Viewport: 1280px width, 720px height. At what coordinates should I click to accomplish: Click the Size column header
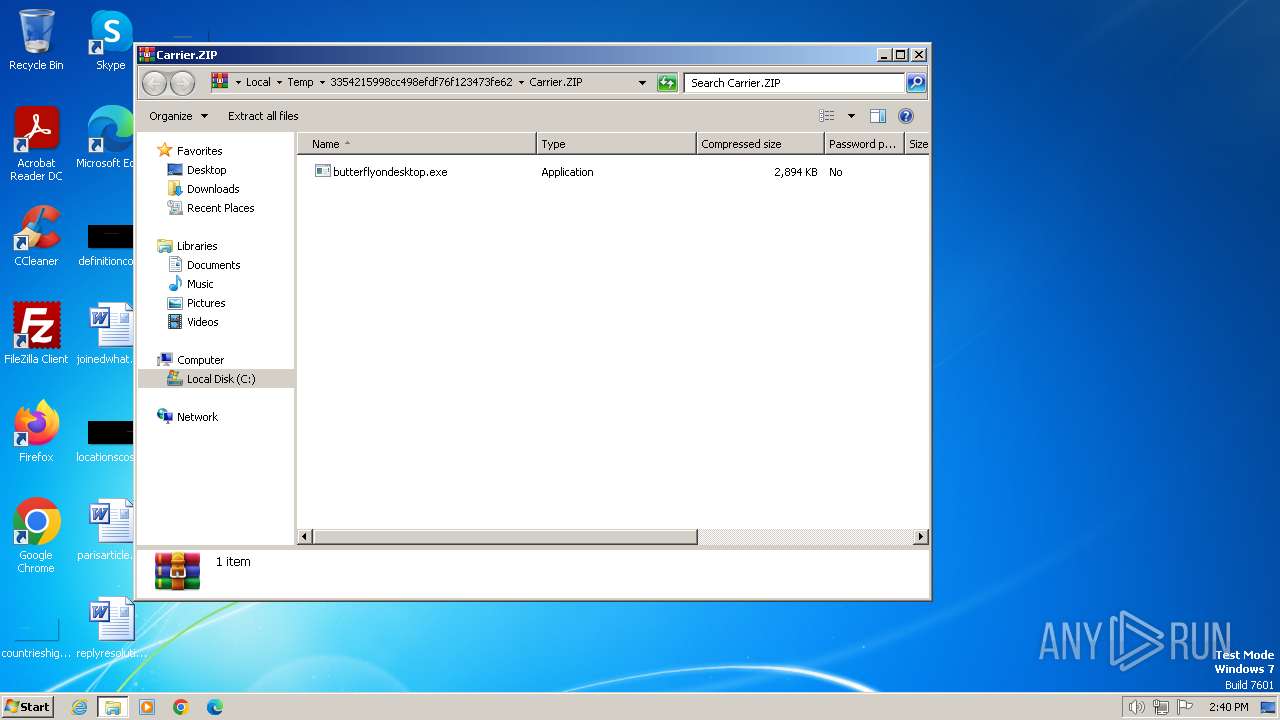tap(917, 144)
